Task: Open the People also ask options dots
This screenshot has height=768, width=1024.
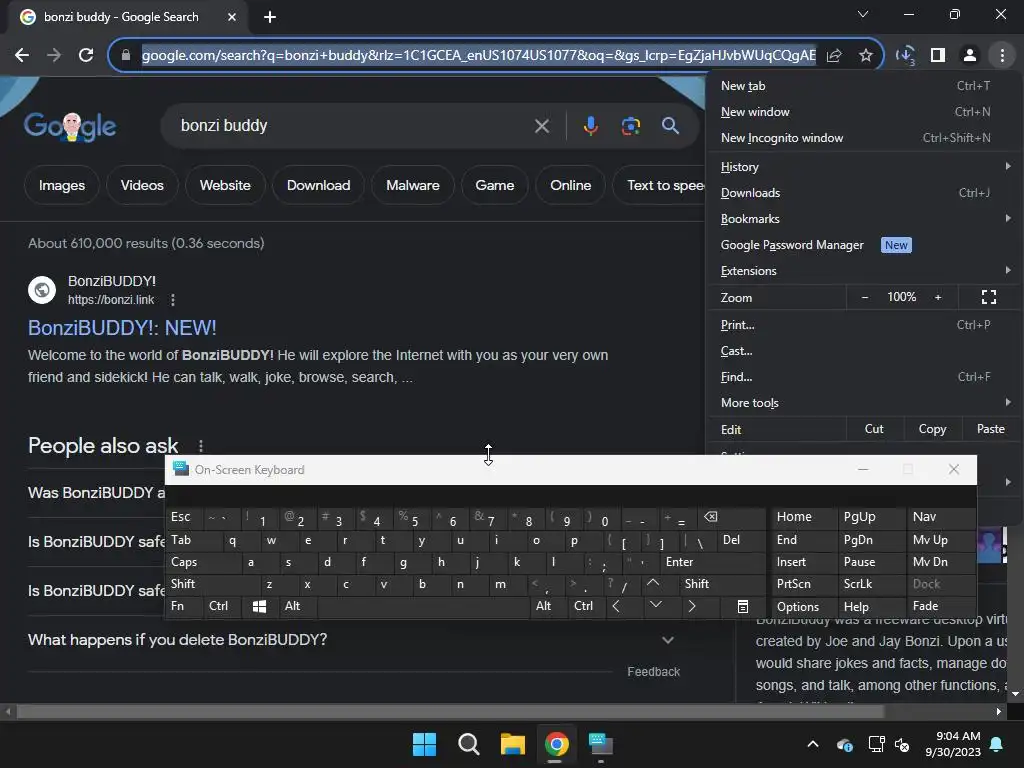Action: pyautogui.click(x=200, y=446)
